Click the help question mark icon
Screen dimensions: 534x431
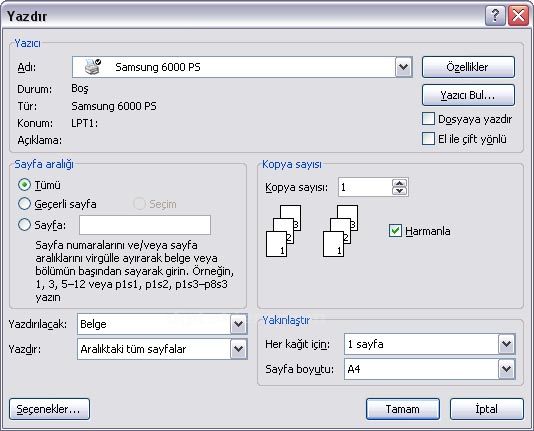pos(495,16)
